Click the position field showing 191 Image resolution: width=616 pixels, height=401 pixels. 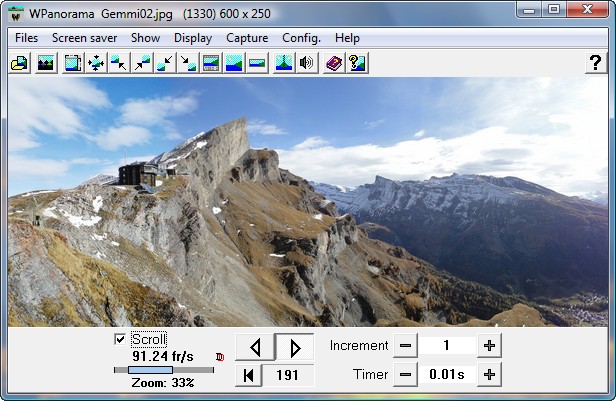(x=288, y=375)
